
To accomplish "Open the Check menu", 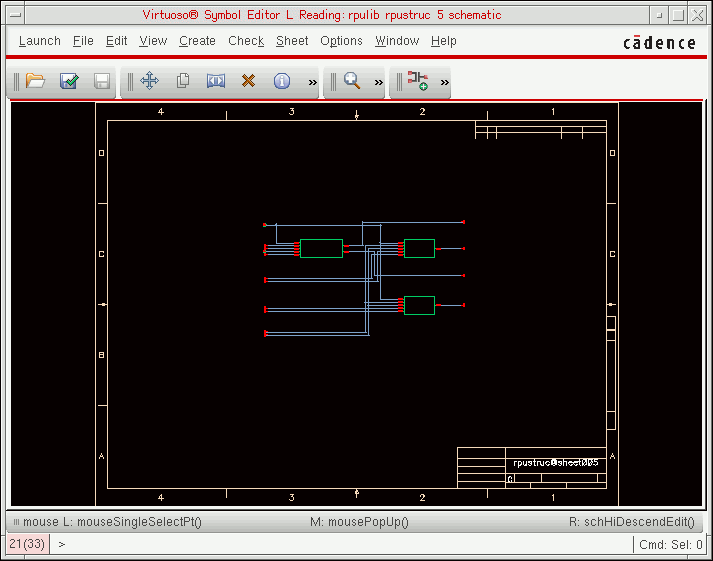I will coord(246,41).
